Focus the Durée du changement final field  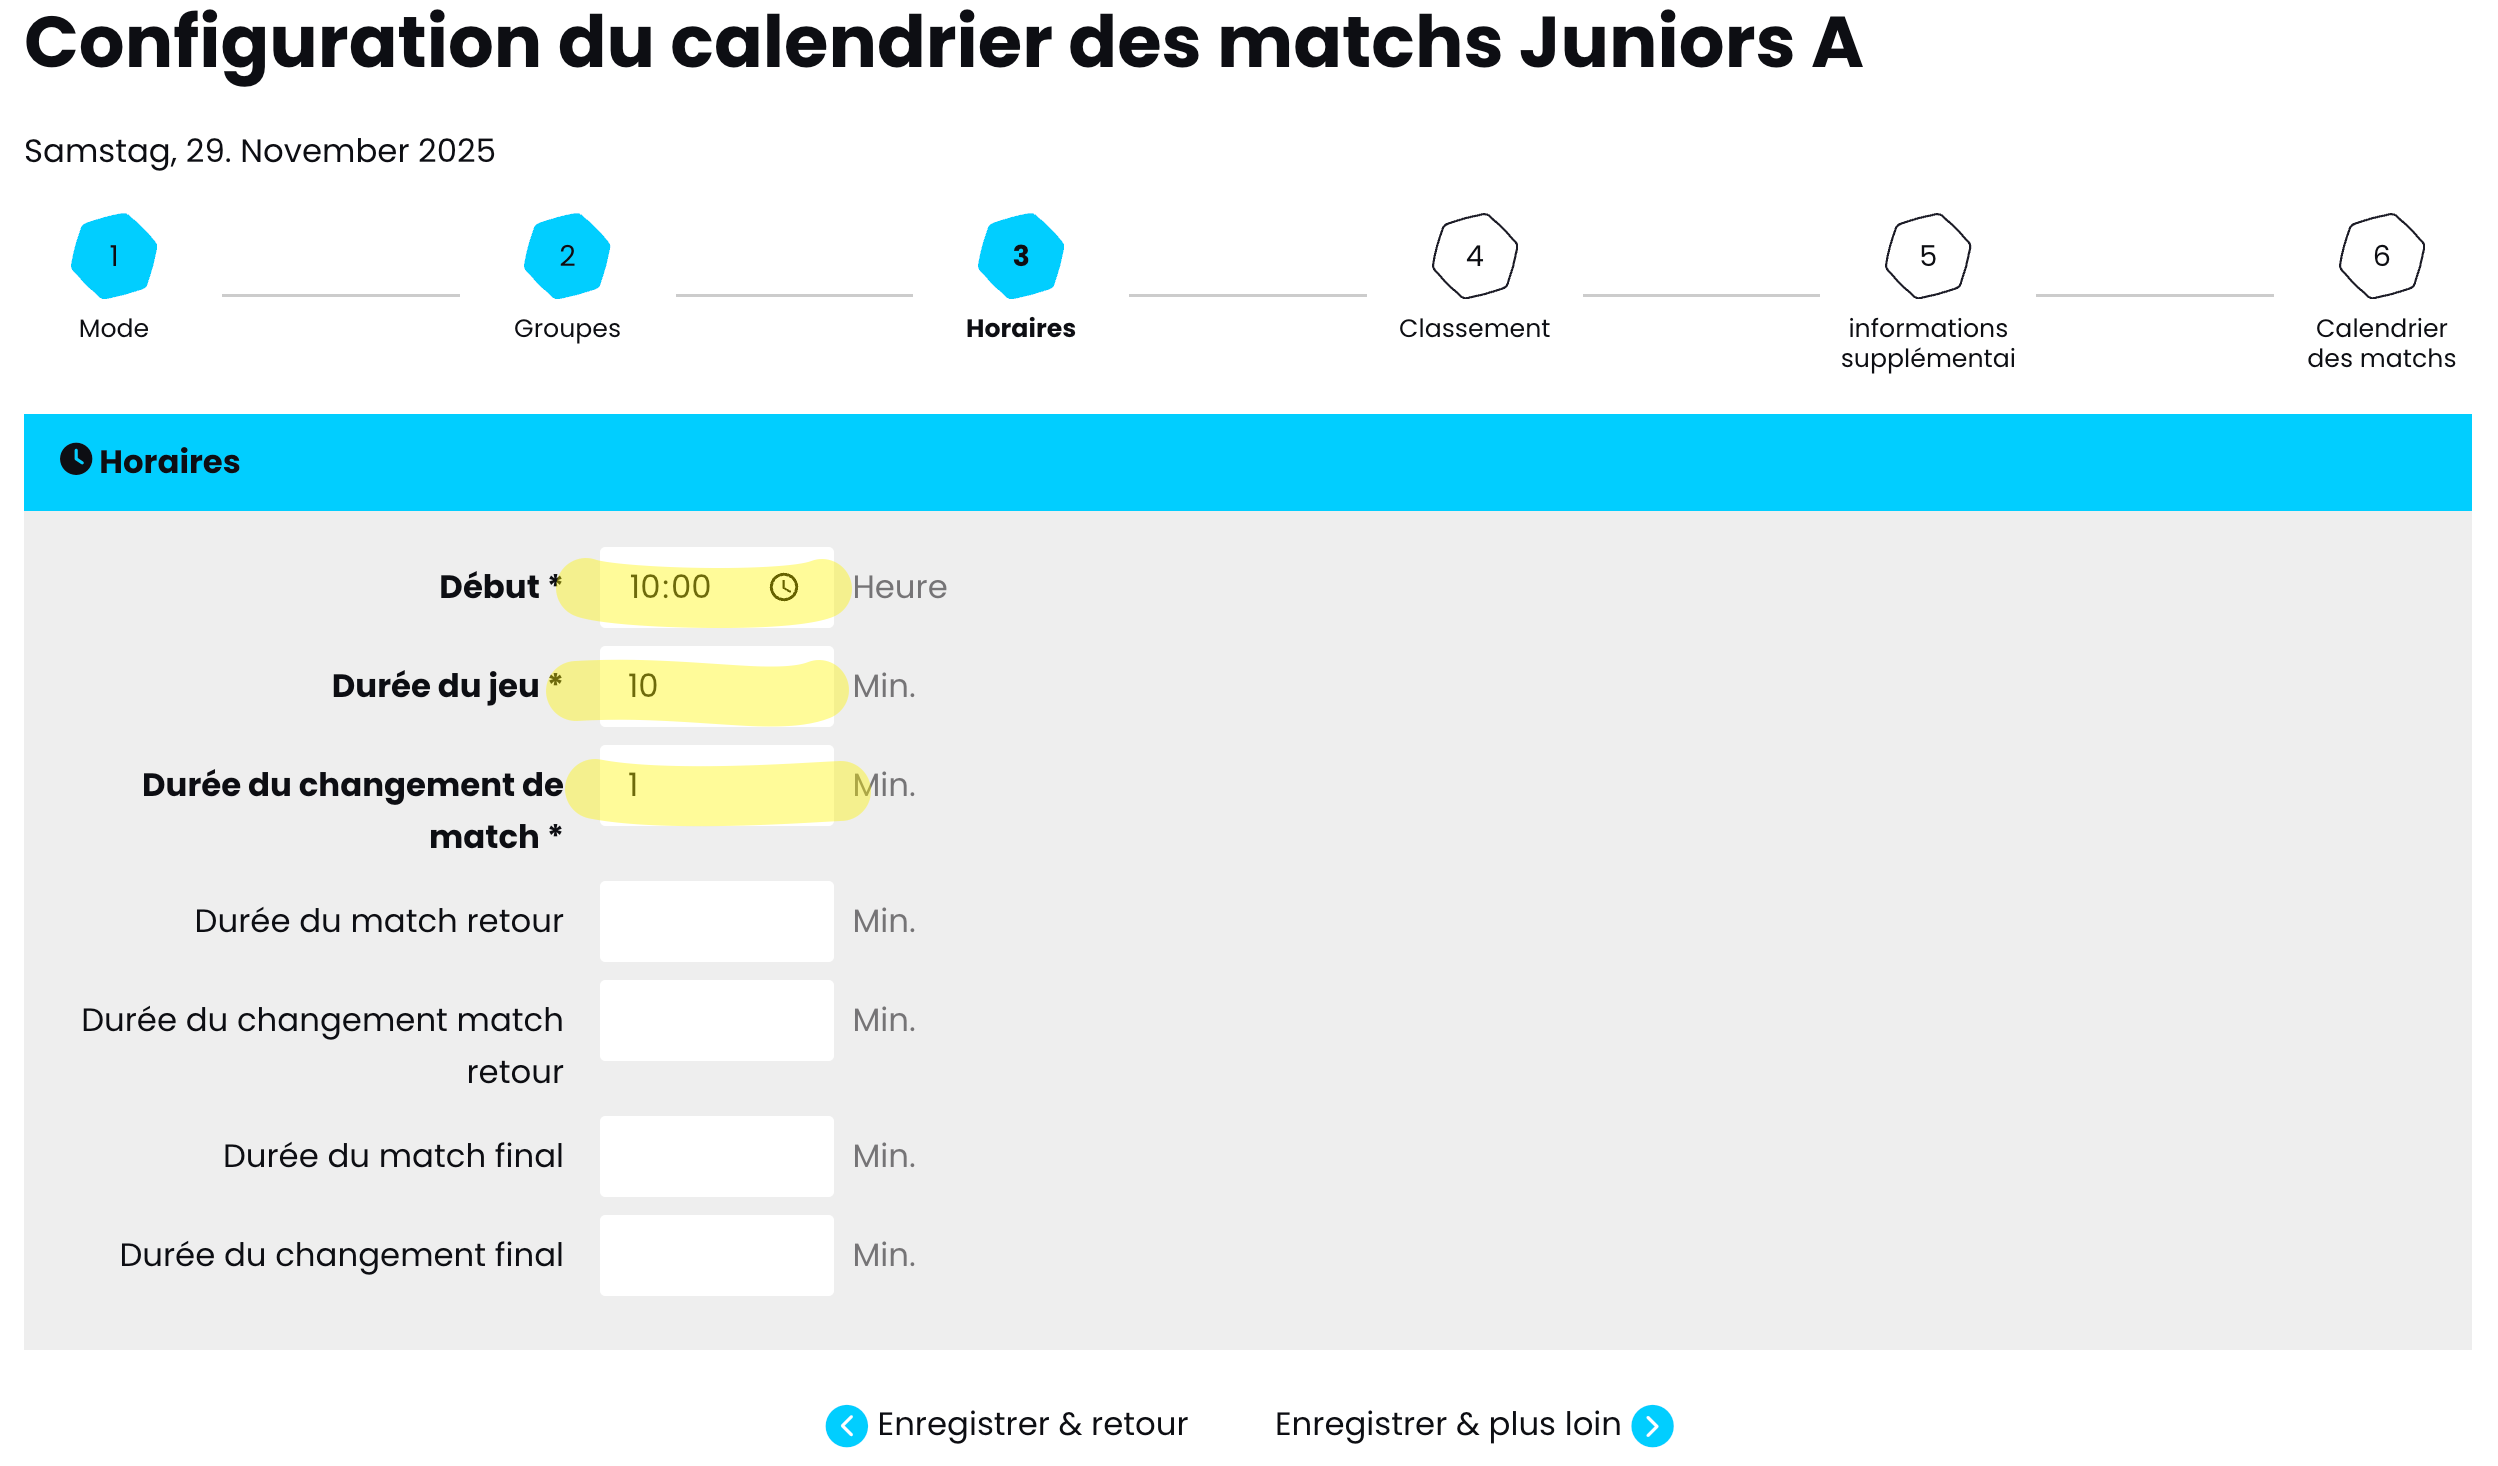(716, 1255)
